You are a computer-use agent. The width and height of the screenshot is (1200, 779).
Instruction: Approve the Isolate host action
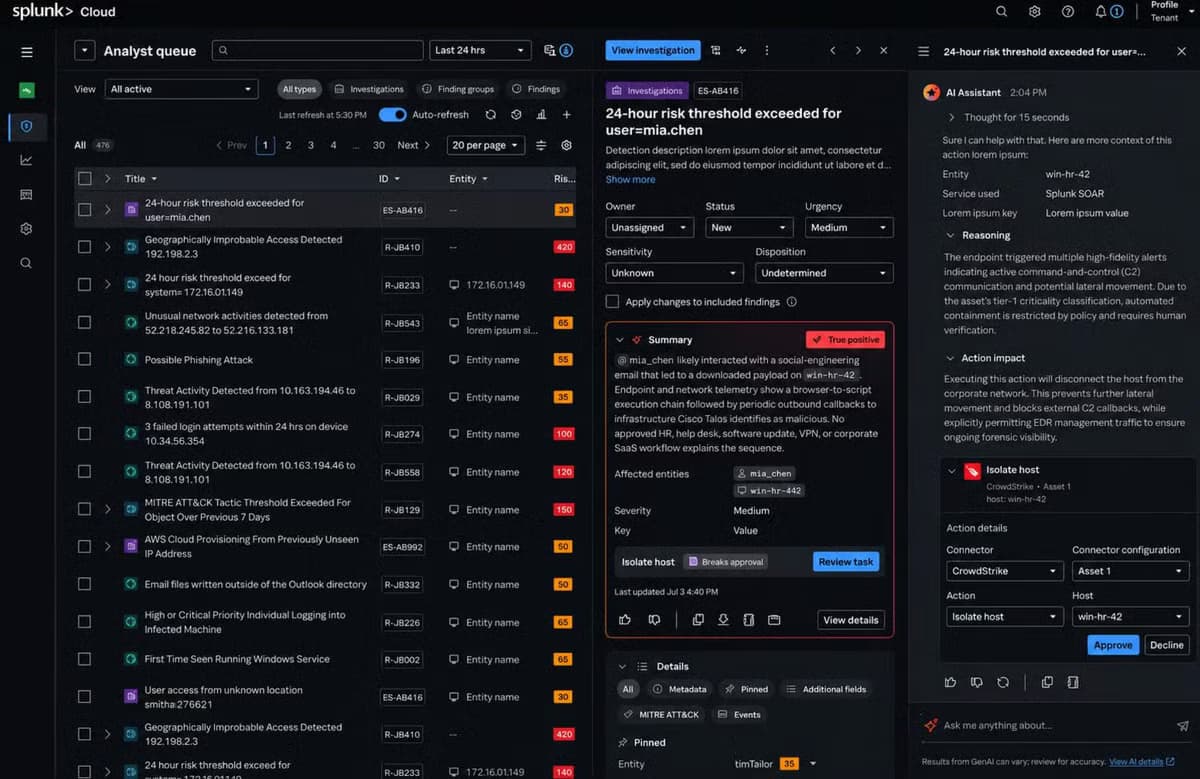pos(1112,645)
